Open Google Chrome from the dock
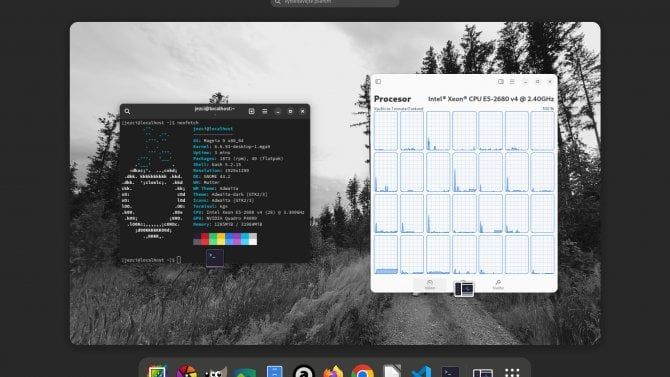 tap(362, 371)
